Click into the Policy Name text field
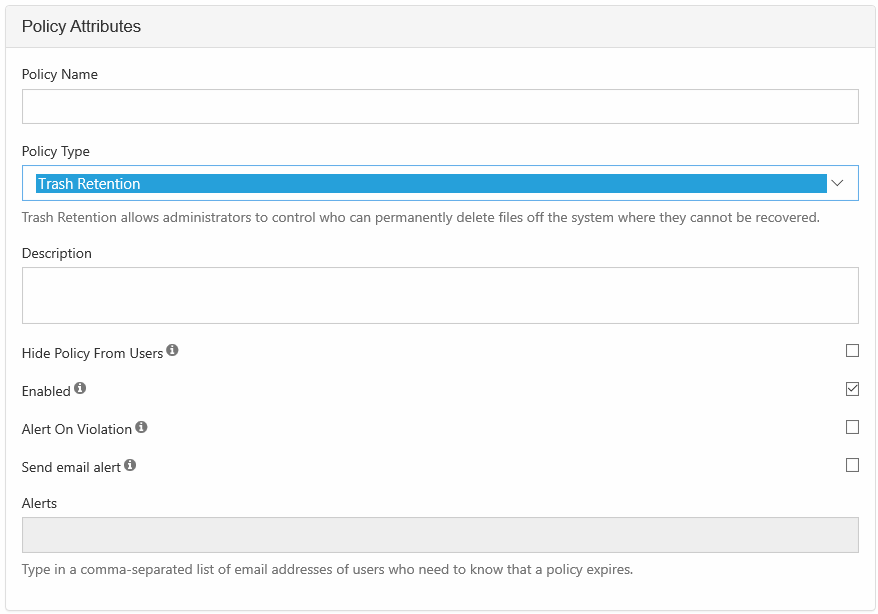Viewport: 878px width, 614px height. pos(440,106)
